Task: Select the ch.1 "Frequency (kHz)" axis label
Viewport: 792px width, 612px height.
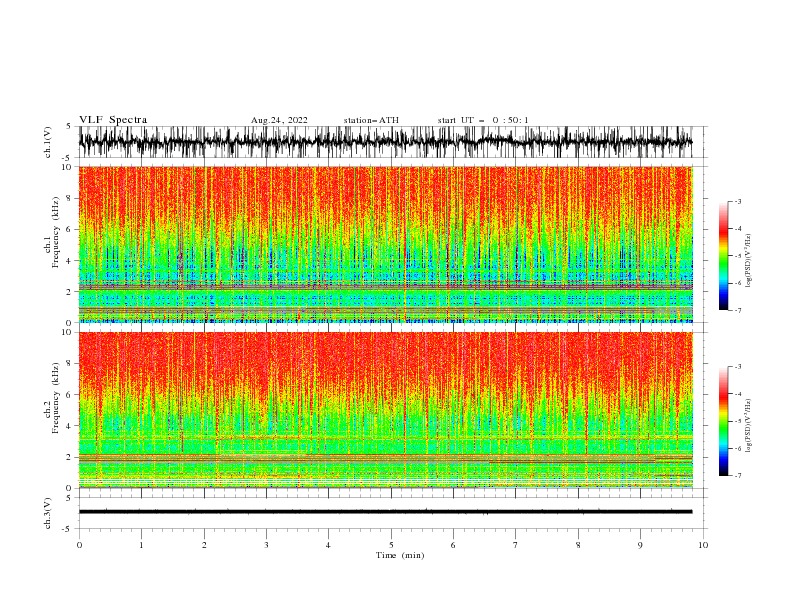Action: pyautogui.click(x=55, y=232)
